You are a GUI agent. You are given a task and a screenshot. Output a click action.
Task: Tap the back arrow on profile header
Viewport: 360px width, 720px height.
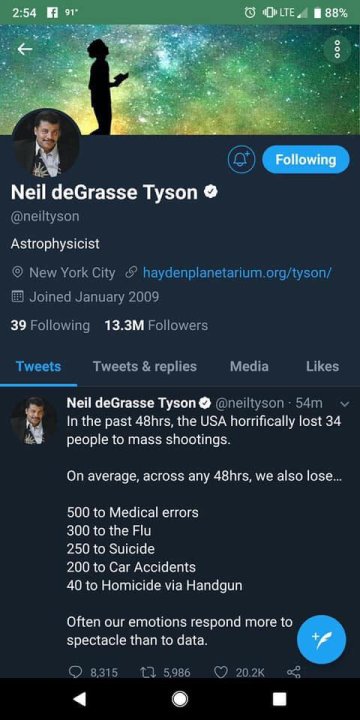click(25, 49)
